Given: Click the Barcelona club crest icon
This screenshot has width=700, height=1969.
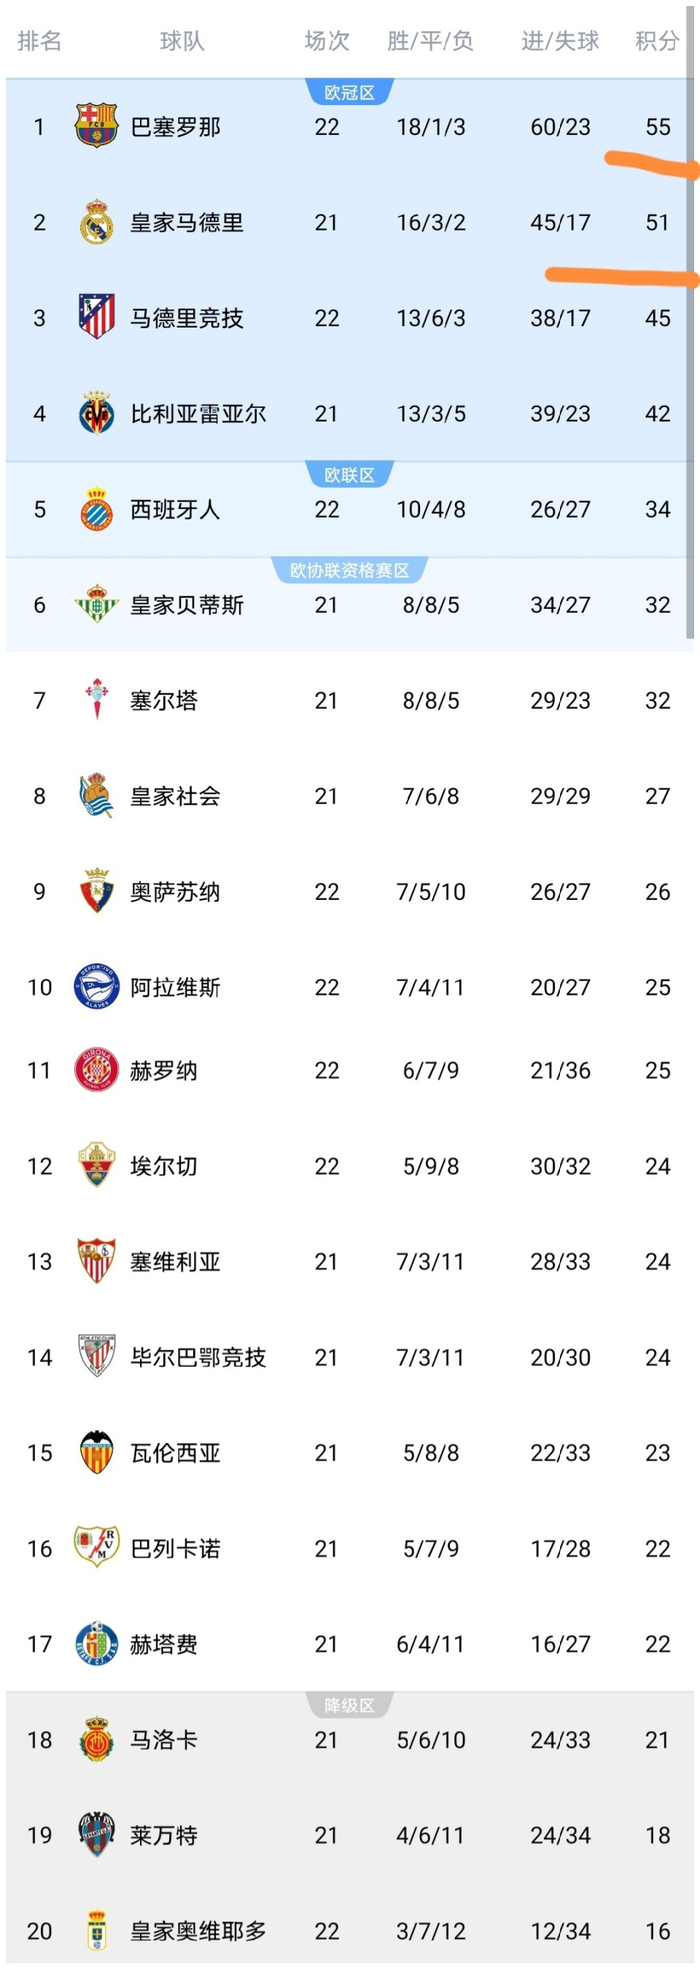Looking at the screenshot, I should coord(97,126).
